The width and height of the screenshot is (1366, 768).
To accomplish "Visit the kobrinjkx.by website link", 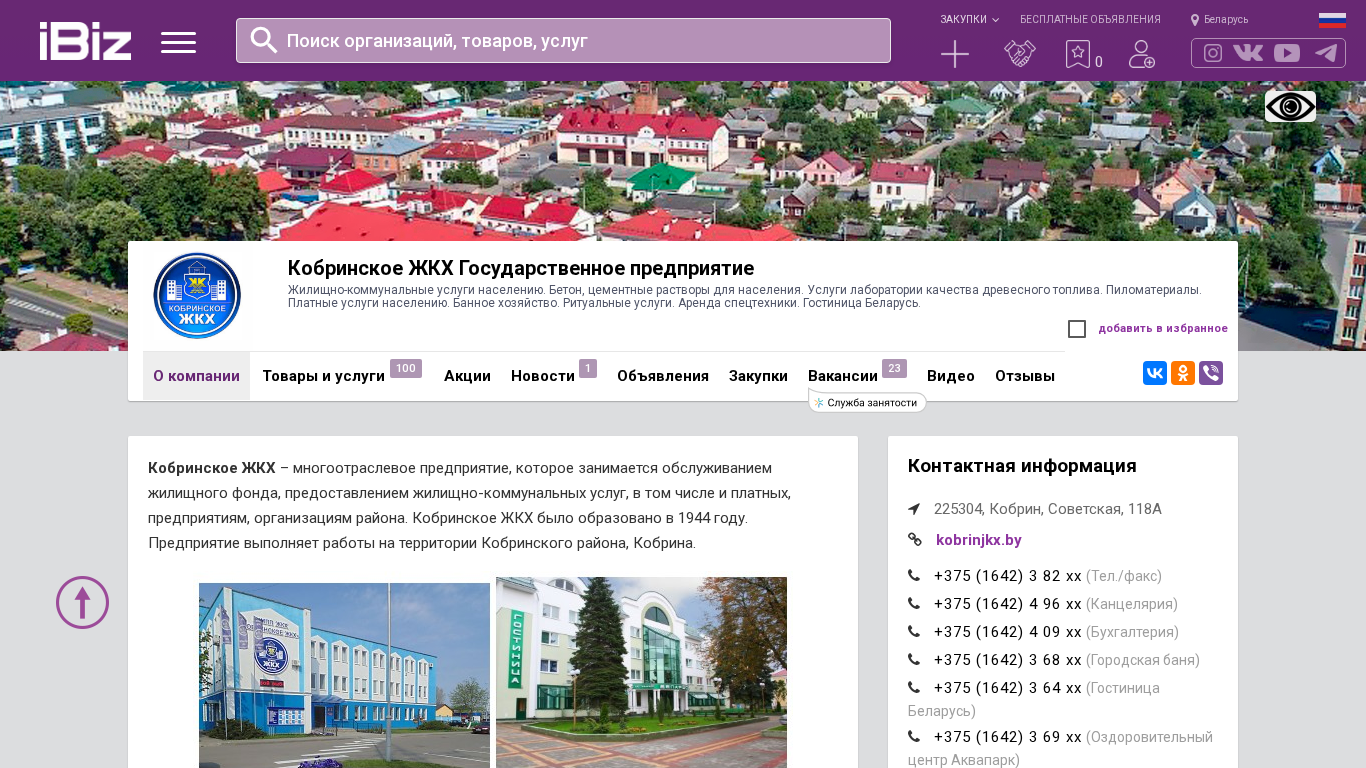I will click(x=979, y=540).
